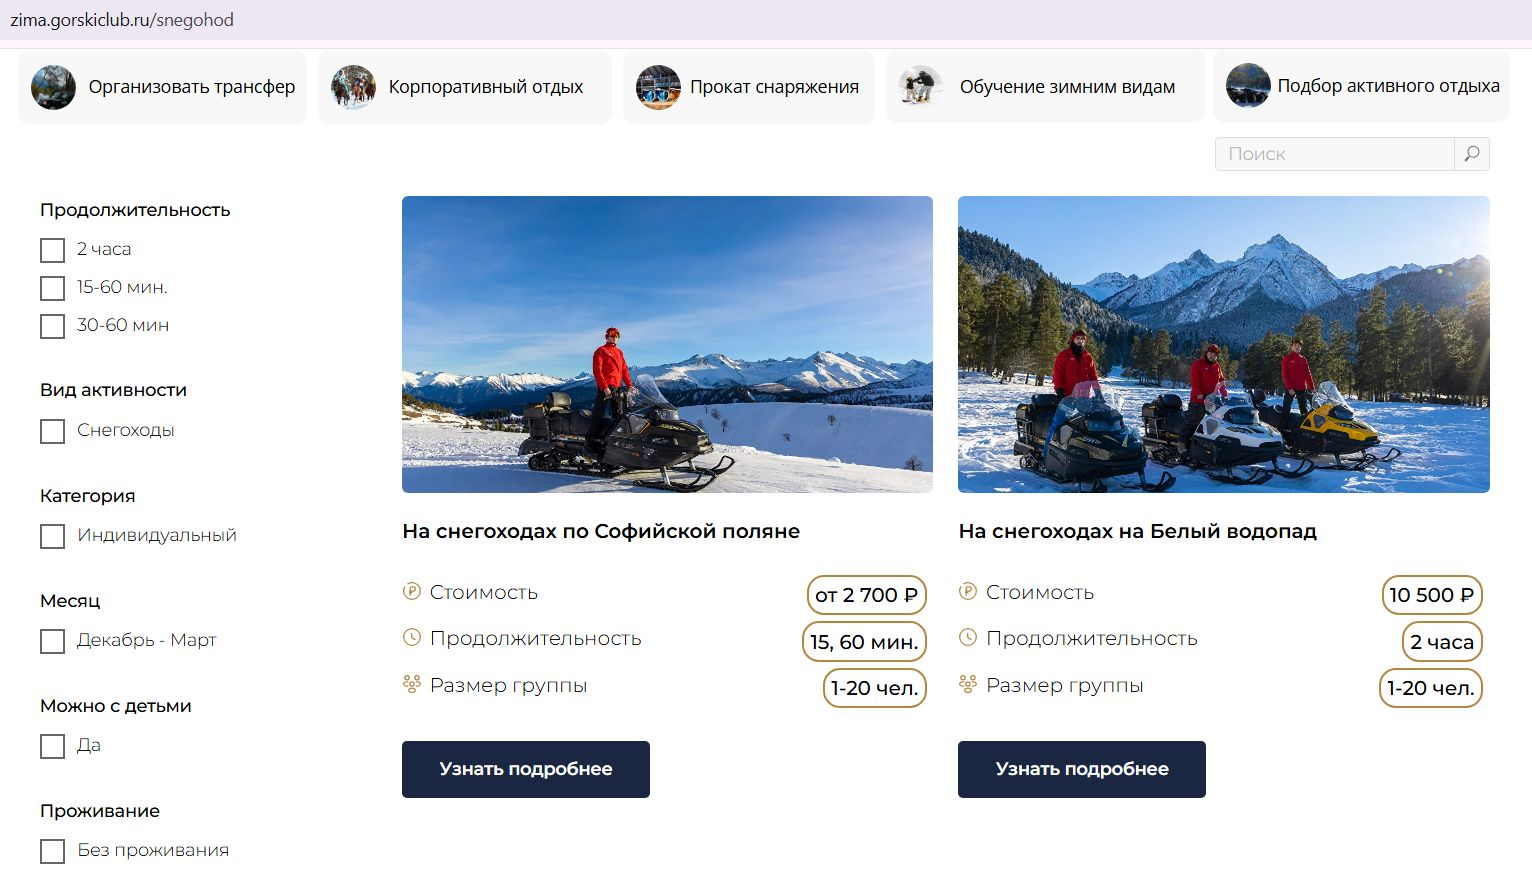The image size is (1532, 883).
Task: Open the Софийская поляна tour details
Action: point(525,769)
